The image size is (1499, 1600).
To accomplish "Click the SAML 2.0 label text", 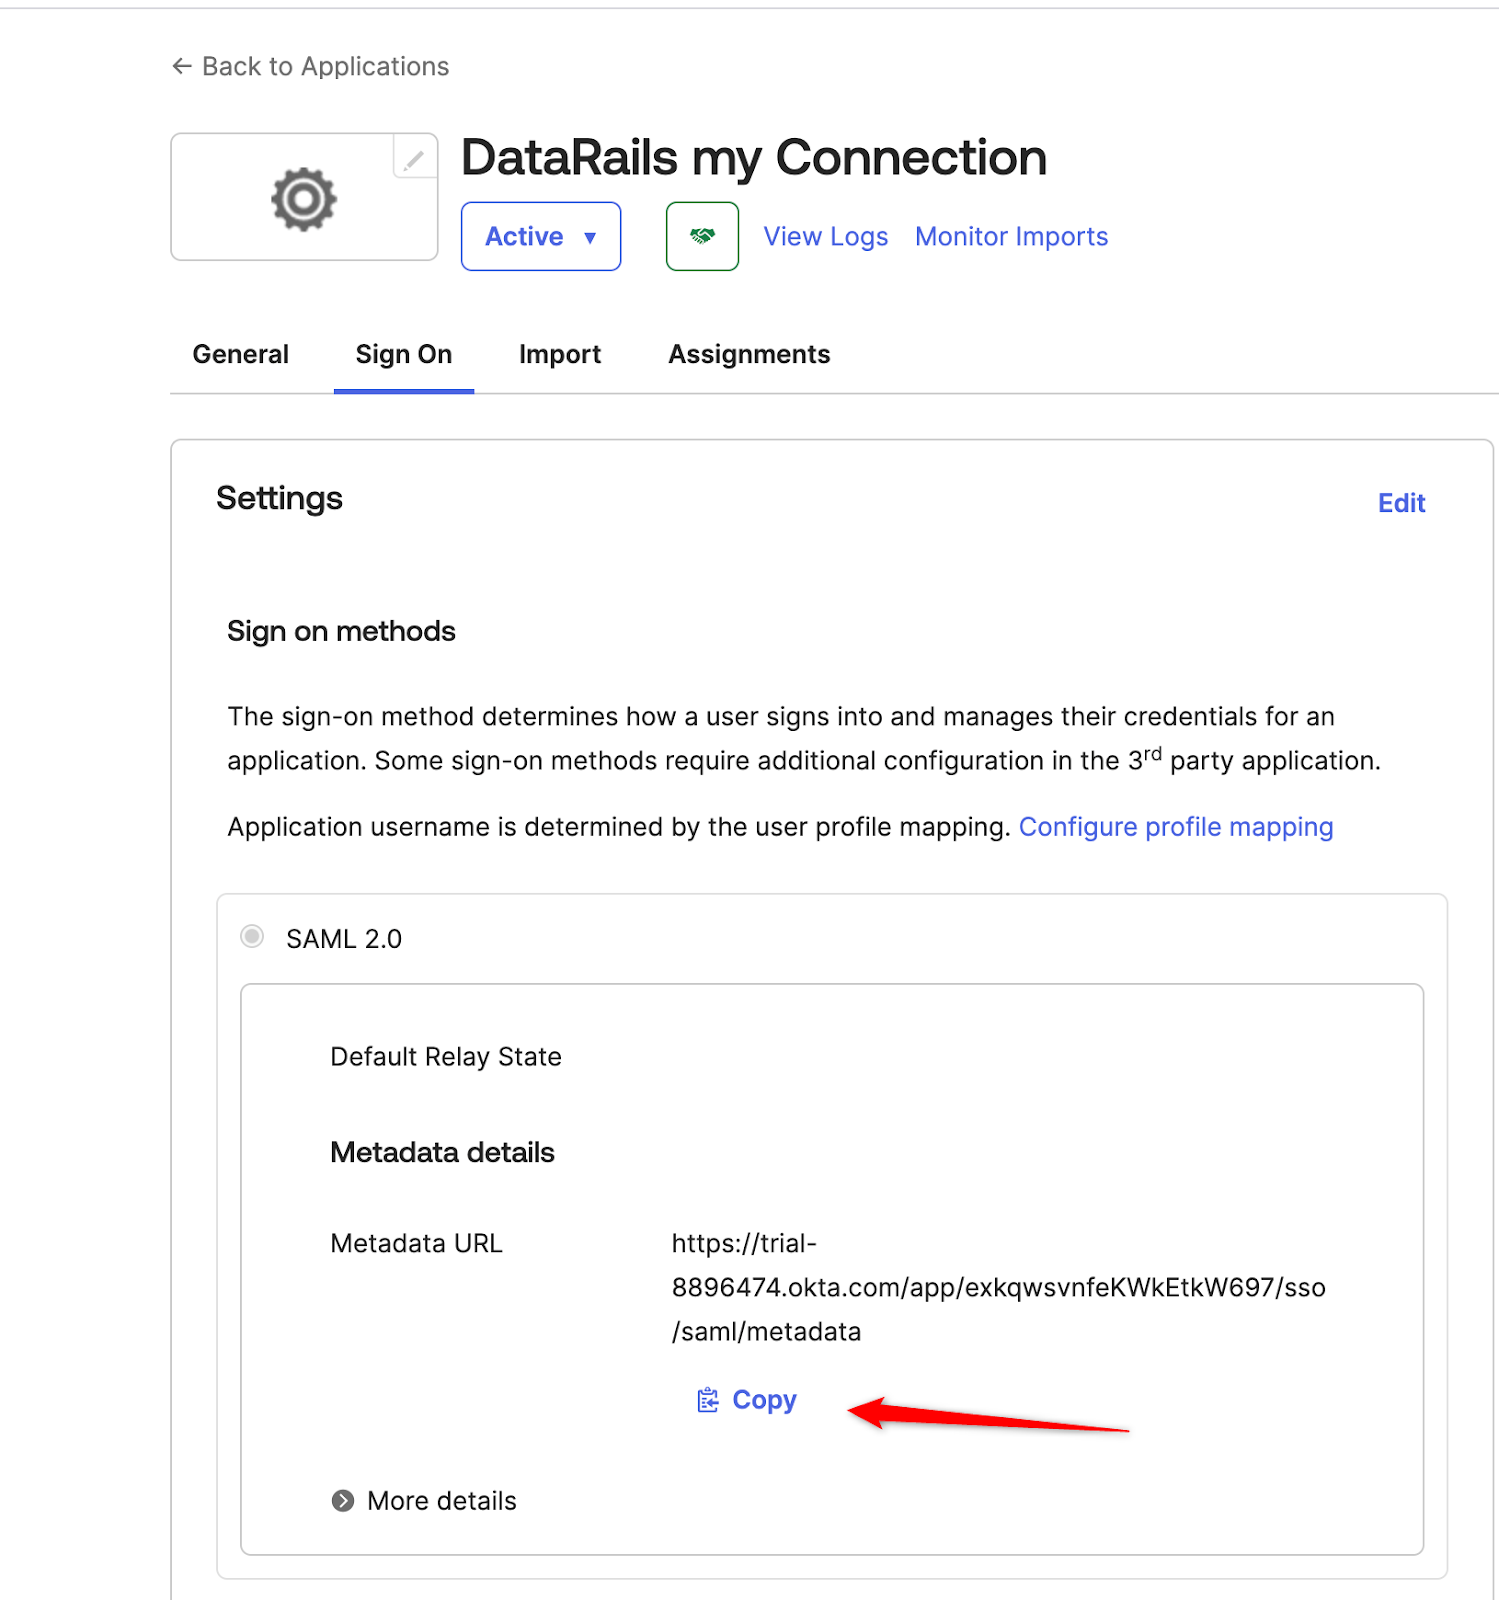I will tap(344, 939).
